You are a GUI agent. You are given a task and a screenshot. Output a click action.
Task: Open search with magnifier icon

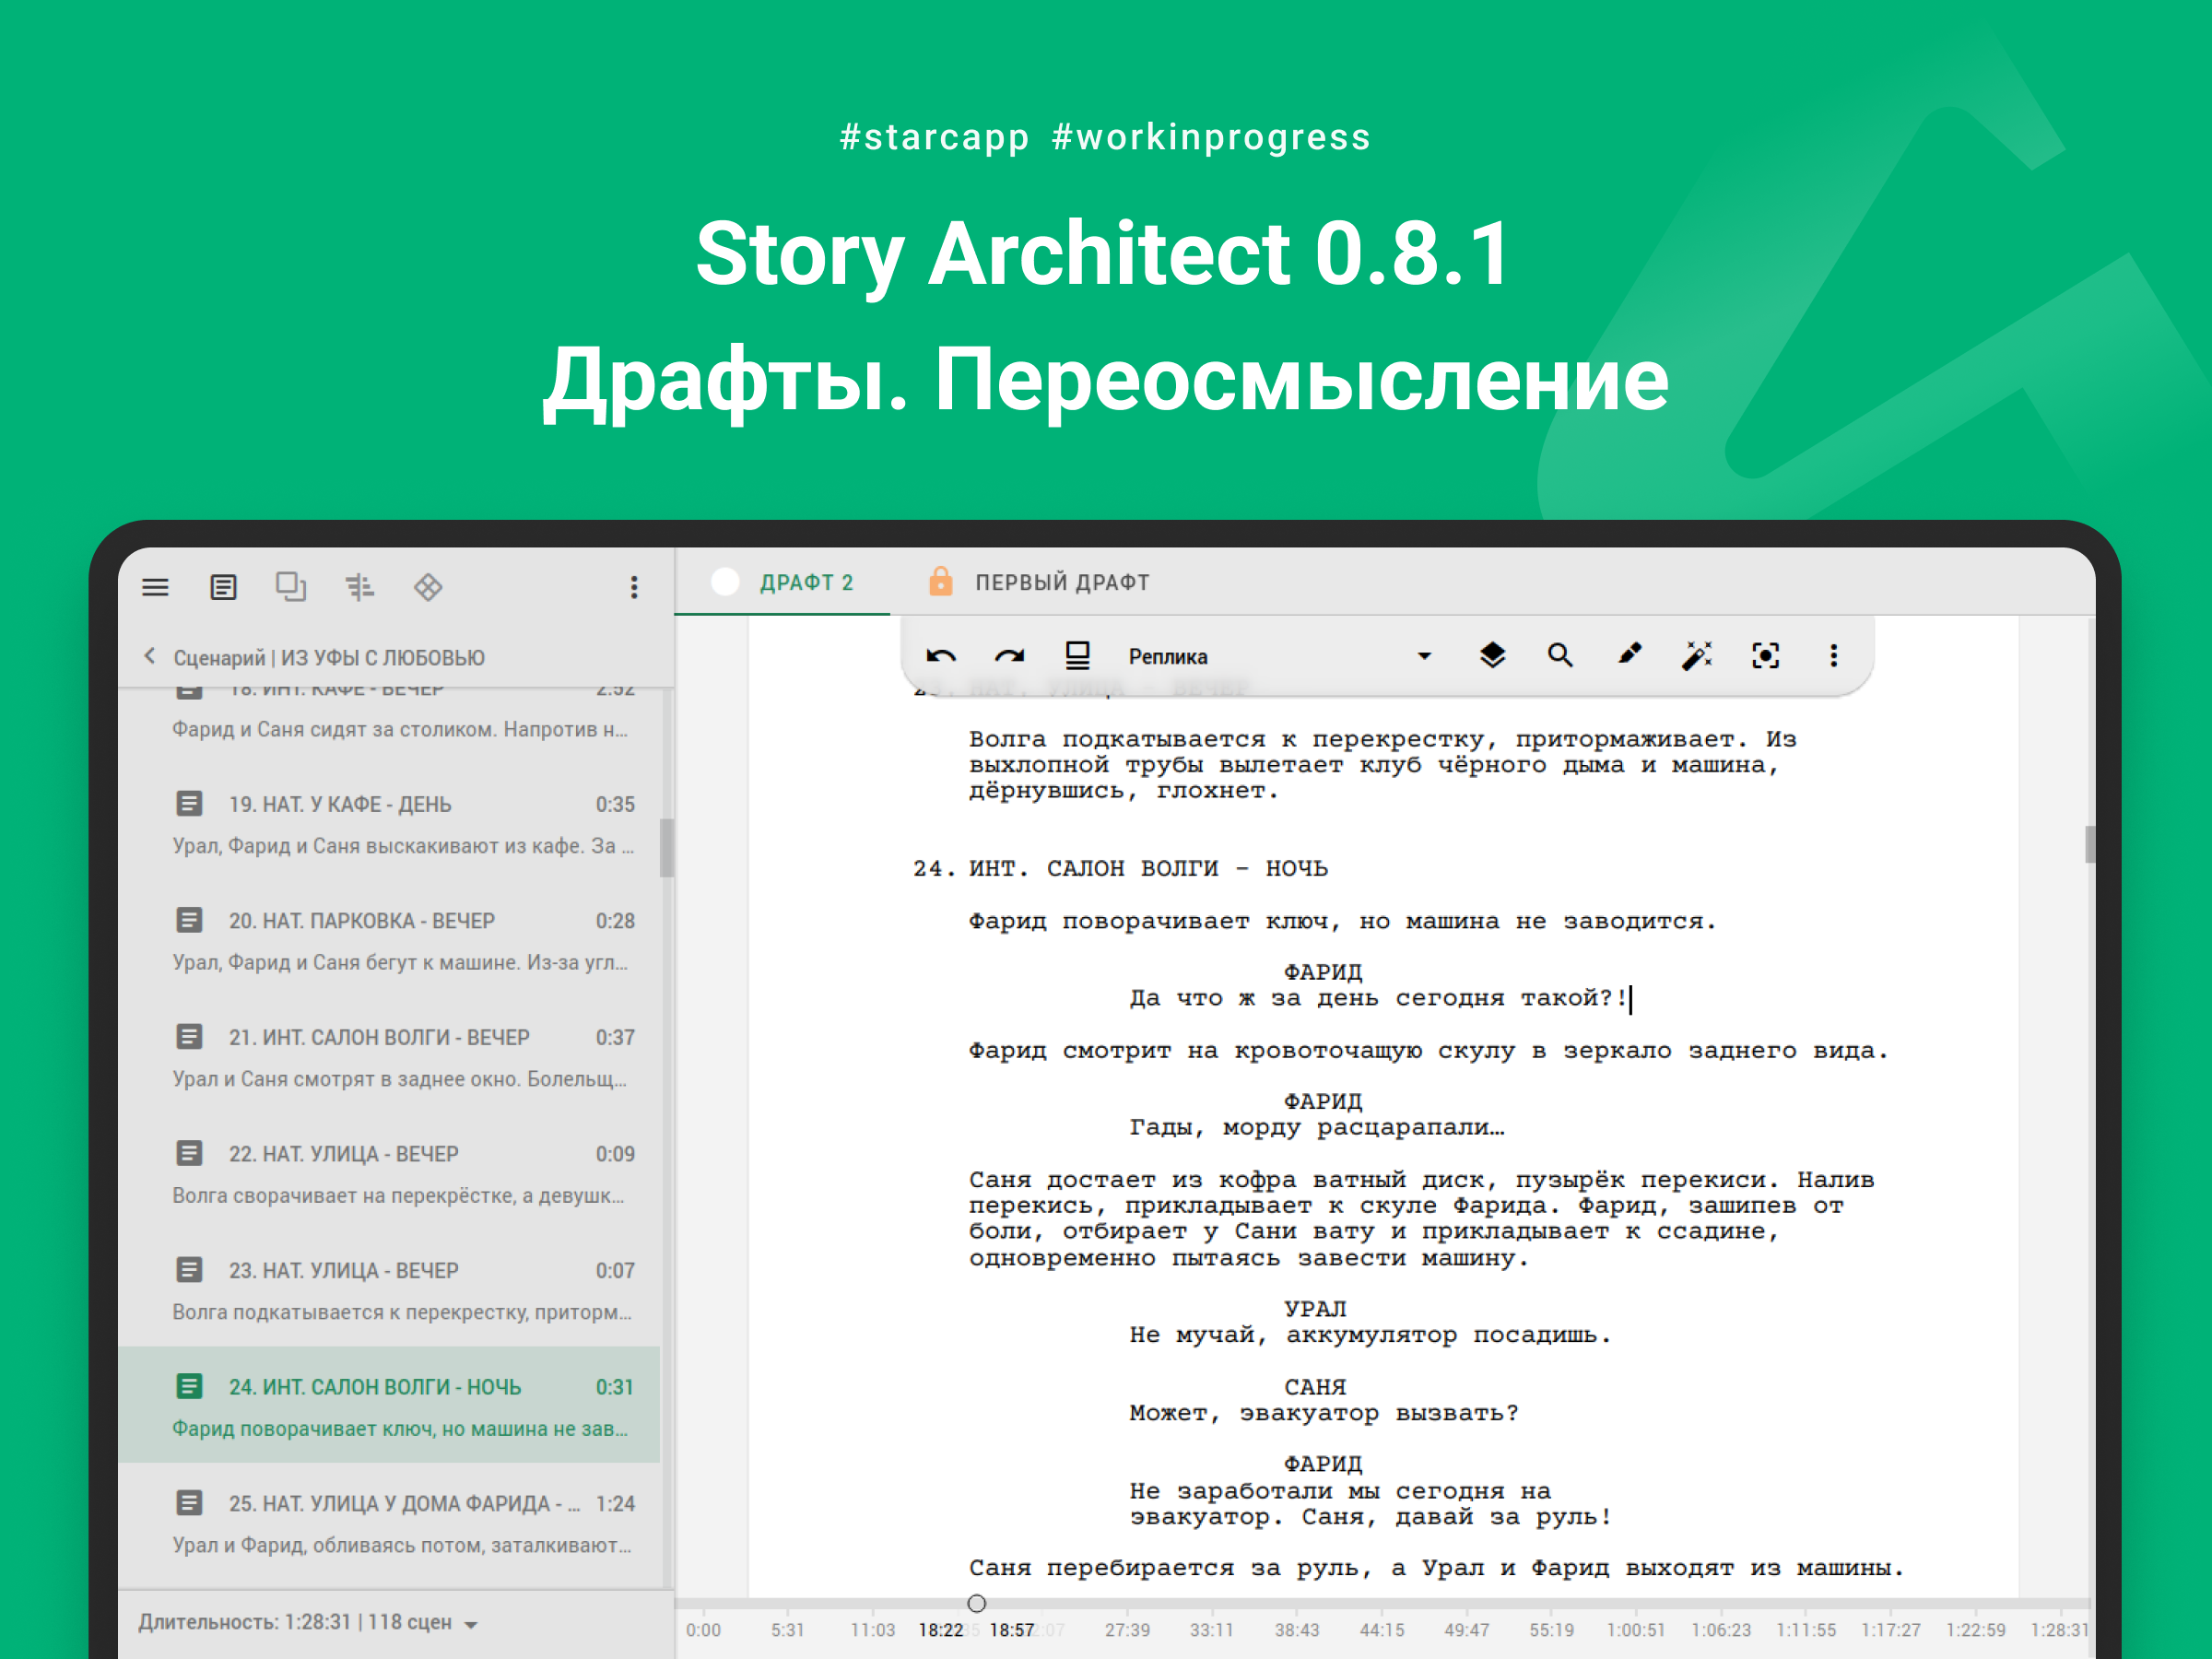pyautogui.click(x=1560, y=656)
